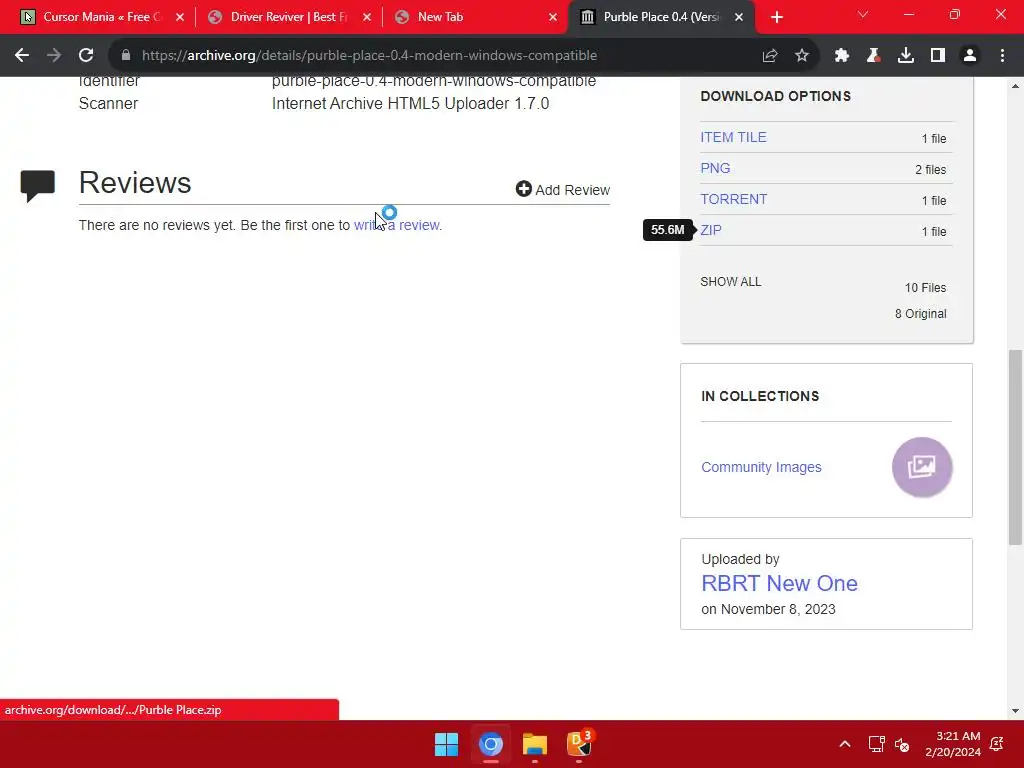
Task: Click the scrollbar up arrow
Action: [1015, 86]
